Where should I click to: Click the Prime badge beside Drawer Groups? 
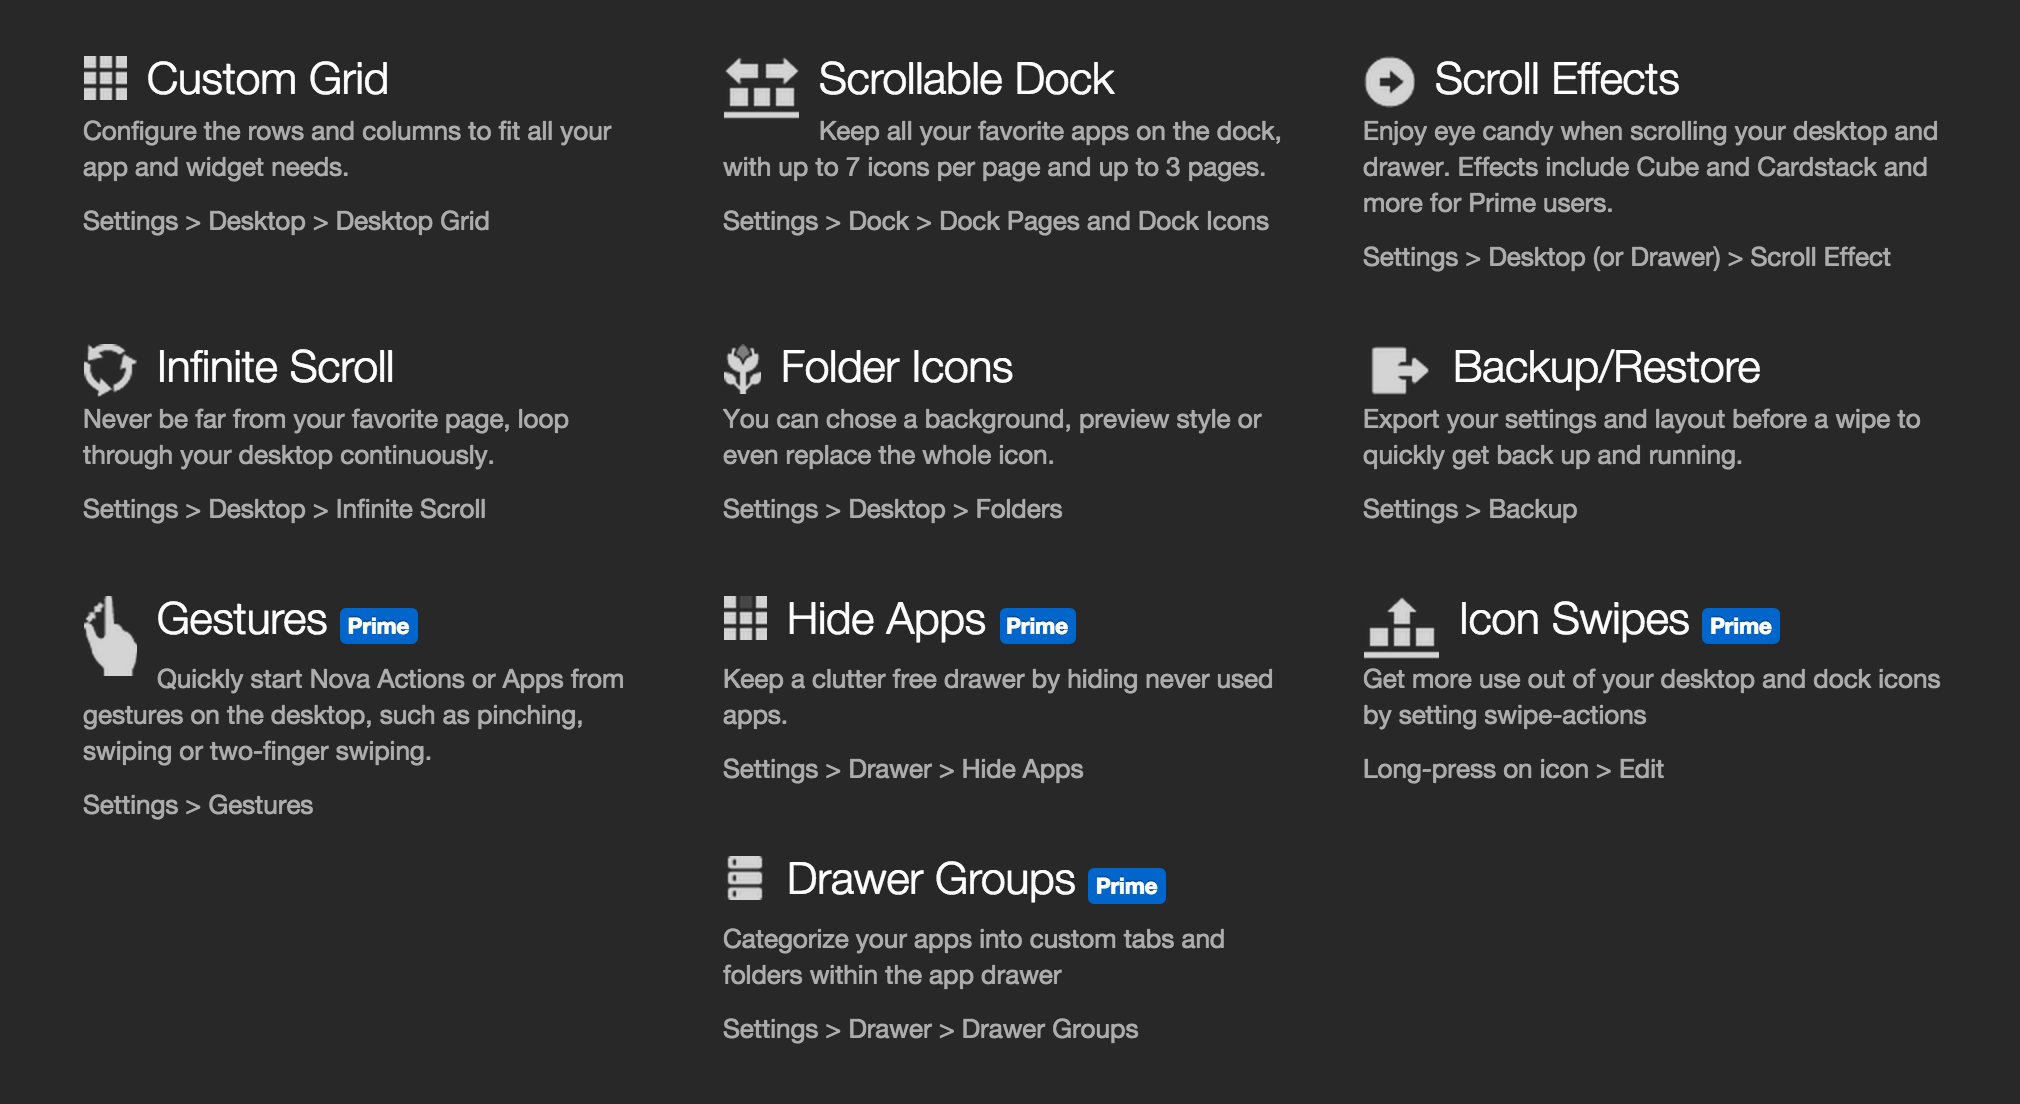(1126, 886)
